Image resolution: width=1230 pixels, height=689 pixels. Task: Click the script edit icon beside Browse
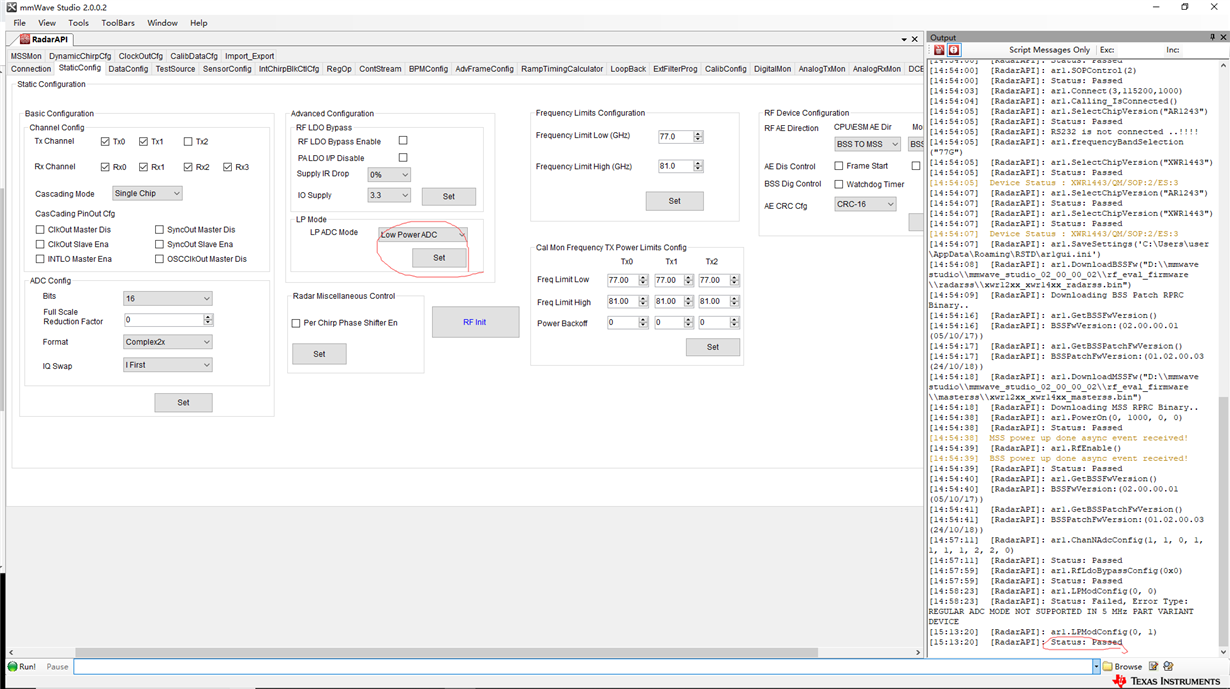[x=1153, y=666]
